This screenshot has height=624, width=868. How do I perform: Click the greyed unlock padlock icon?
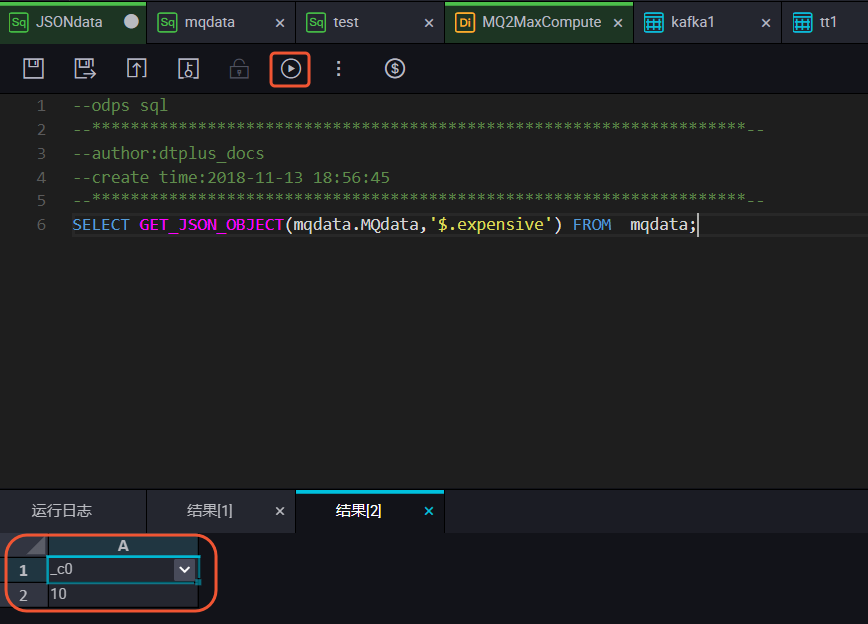click(x=239, y=69)
